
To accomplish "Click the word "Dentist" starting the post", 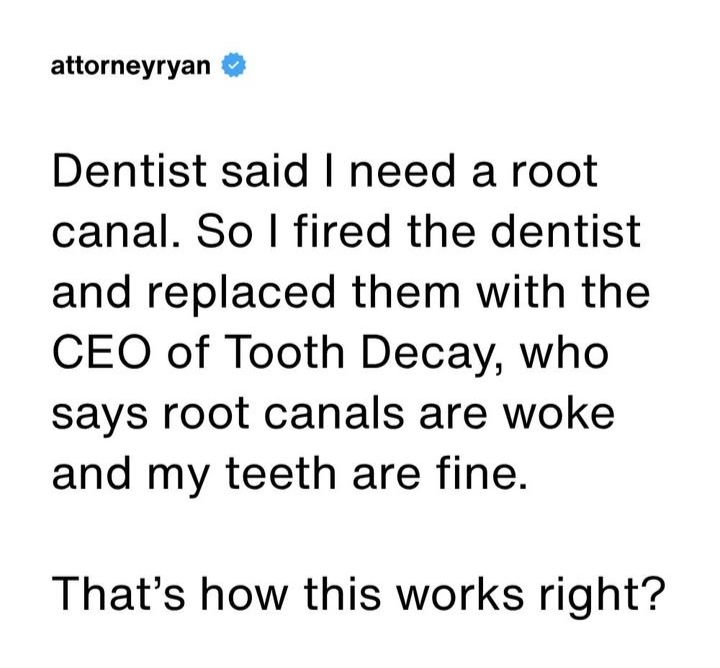I will pos(129,171).
